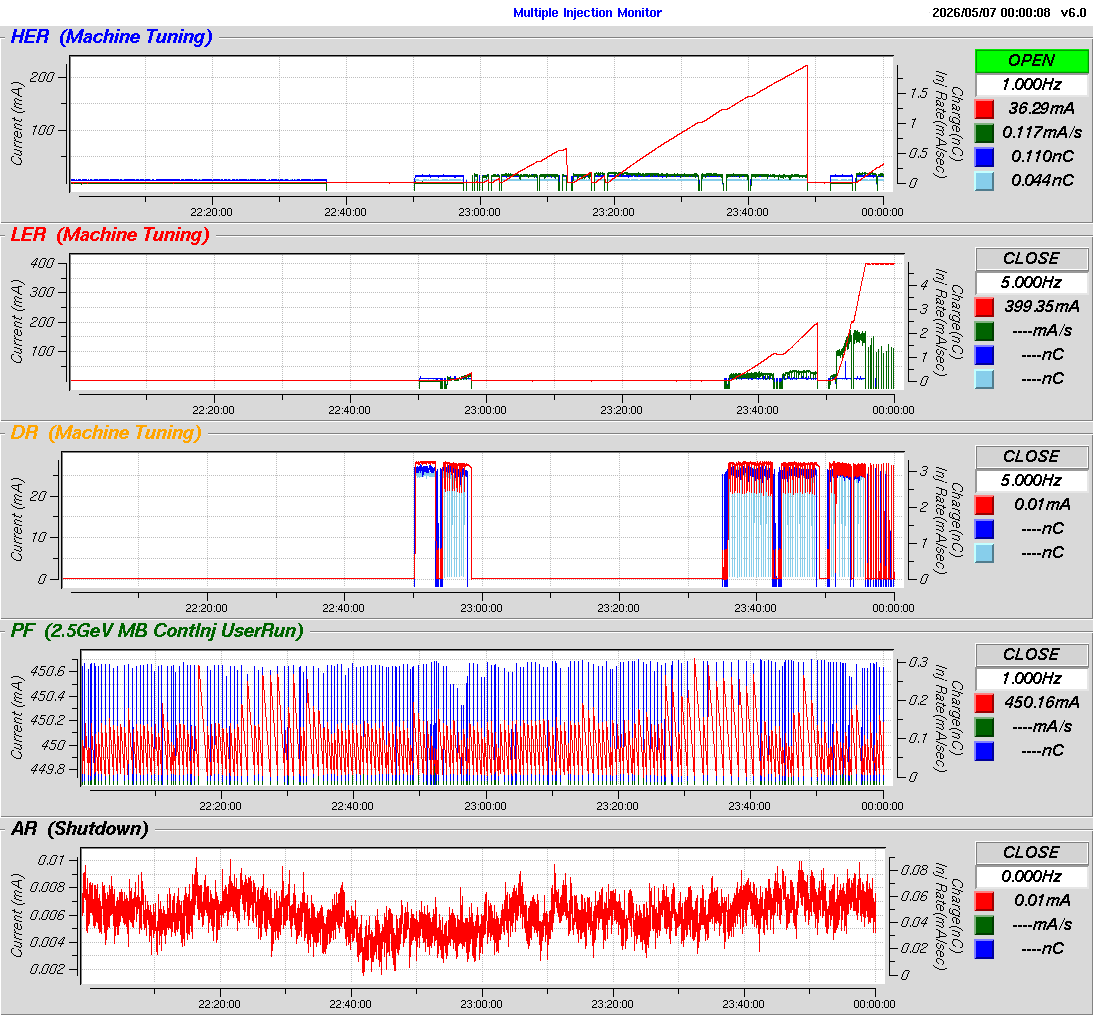
Task: Click the green OPEN button for HER
Action: (x=1031, y=61)
